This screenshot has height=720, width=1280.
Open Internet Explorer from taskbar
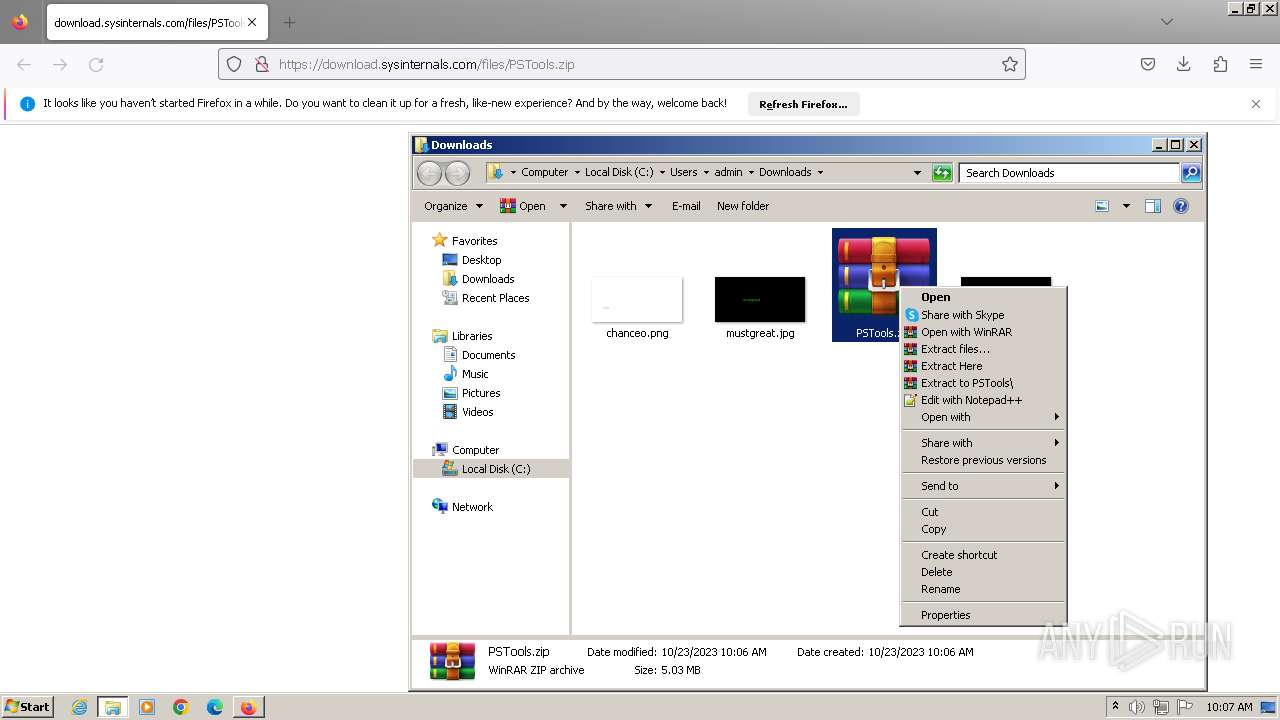(79, 707)
